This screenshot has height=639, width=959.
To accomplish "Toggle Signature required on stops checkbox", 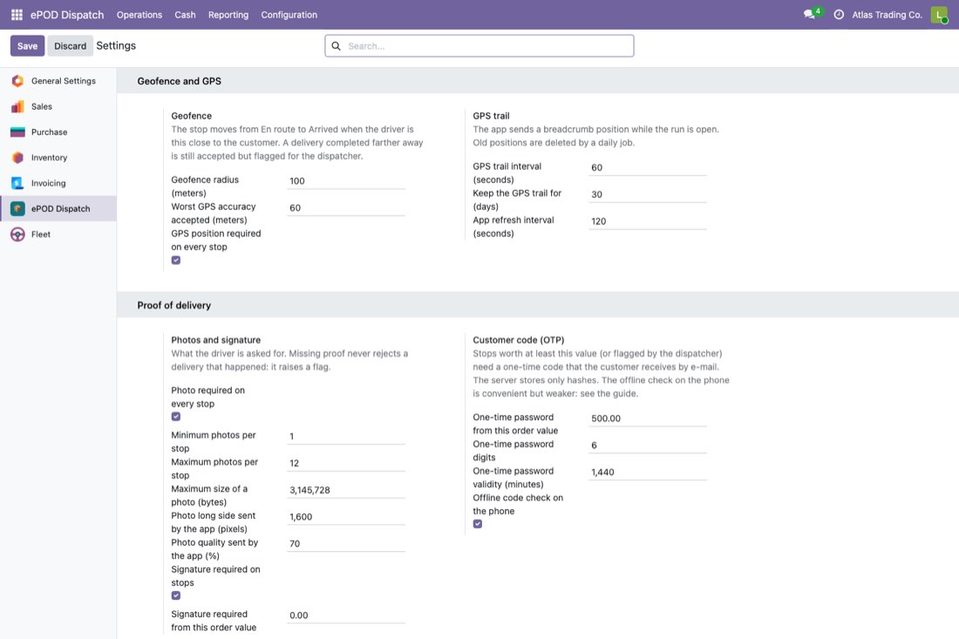I will click(176, 596).
